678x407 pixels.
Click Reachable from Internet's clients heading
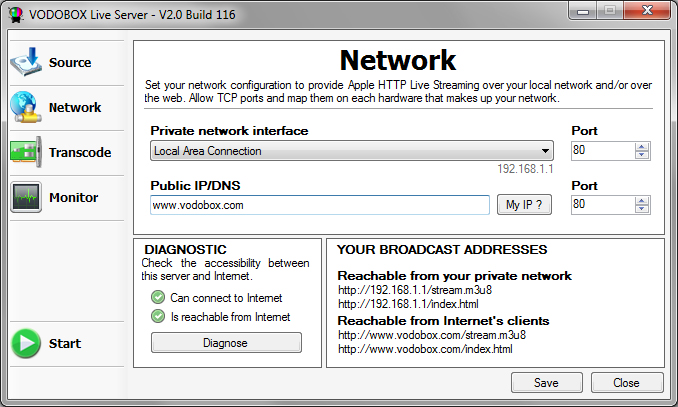point(443,321)
